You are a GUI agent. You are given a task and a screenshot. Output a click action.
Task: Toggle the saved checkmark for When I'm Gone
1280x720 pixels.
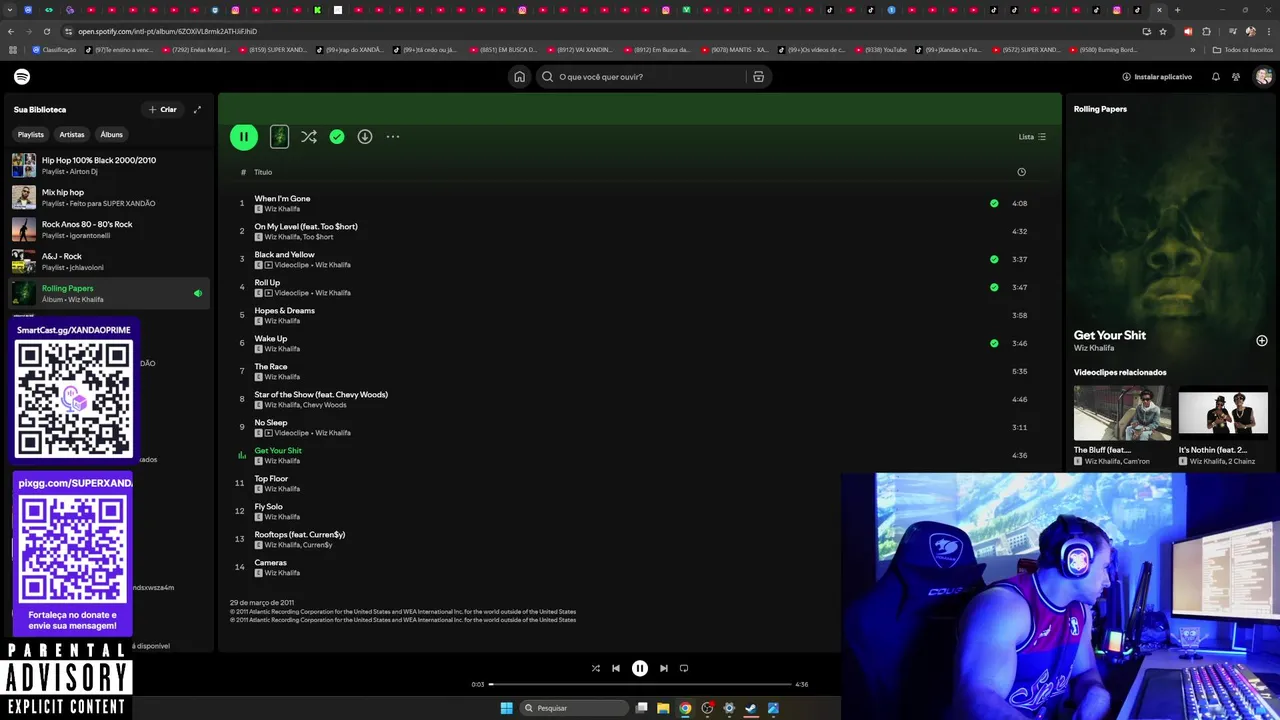[994, 203]
